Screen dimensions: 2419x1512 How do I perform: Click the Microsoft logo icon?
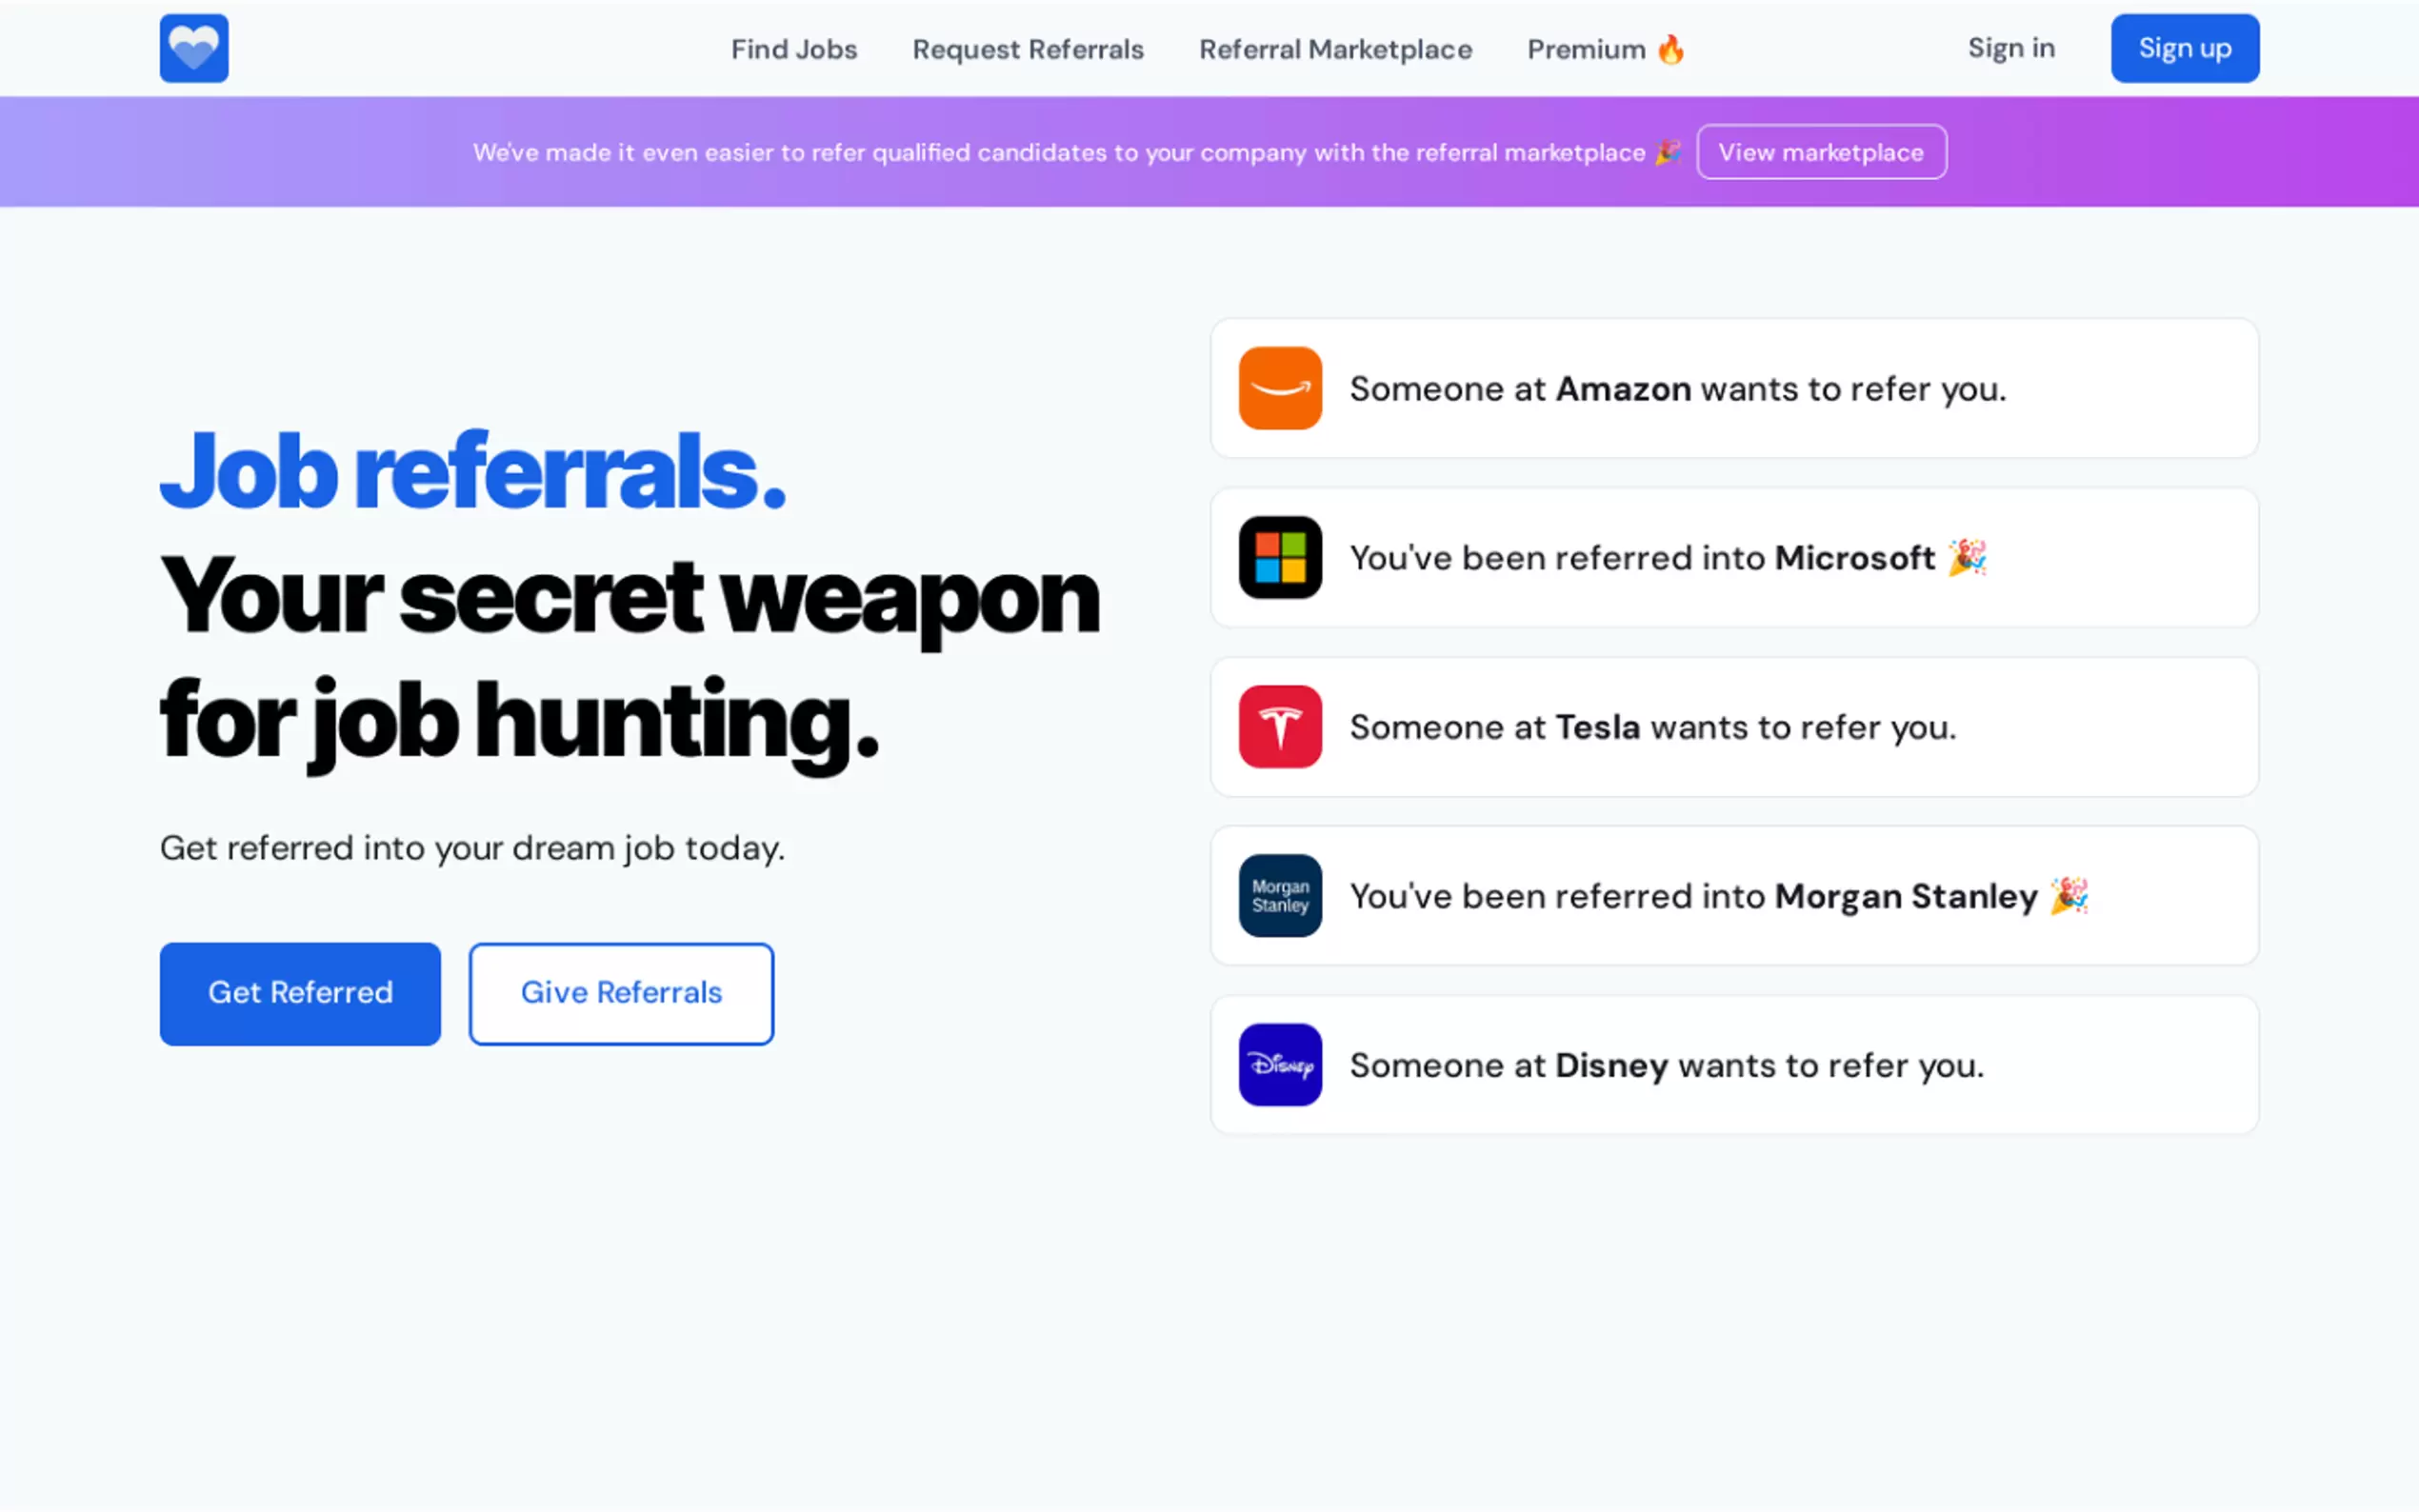point(1279,557)
